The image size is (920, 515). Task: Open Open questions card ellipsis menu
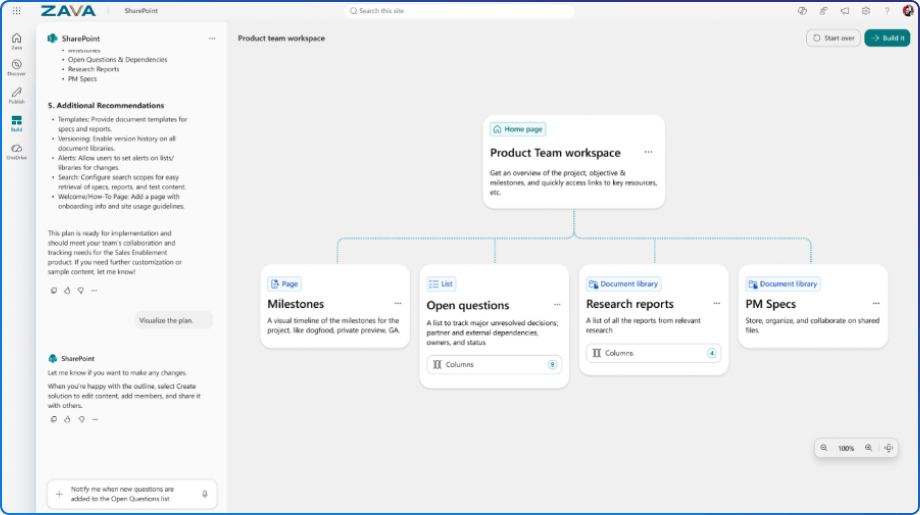tap(557, 305)
